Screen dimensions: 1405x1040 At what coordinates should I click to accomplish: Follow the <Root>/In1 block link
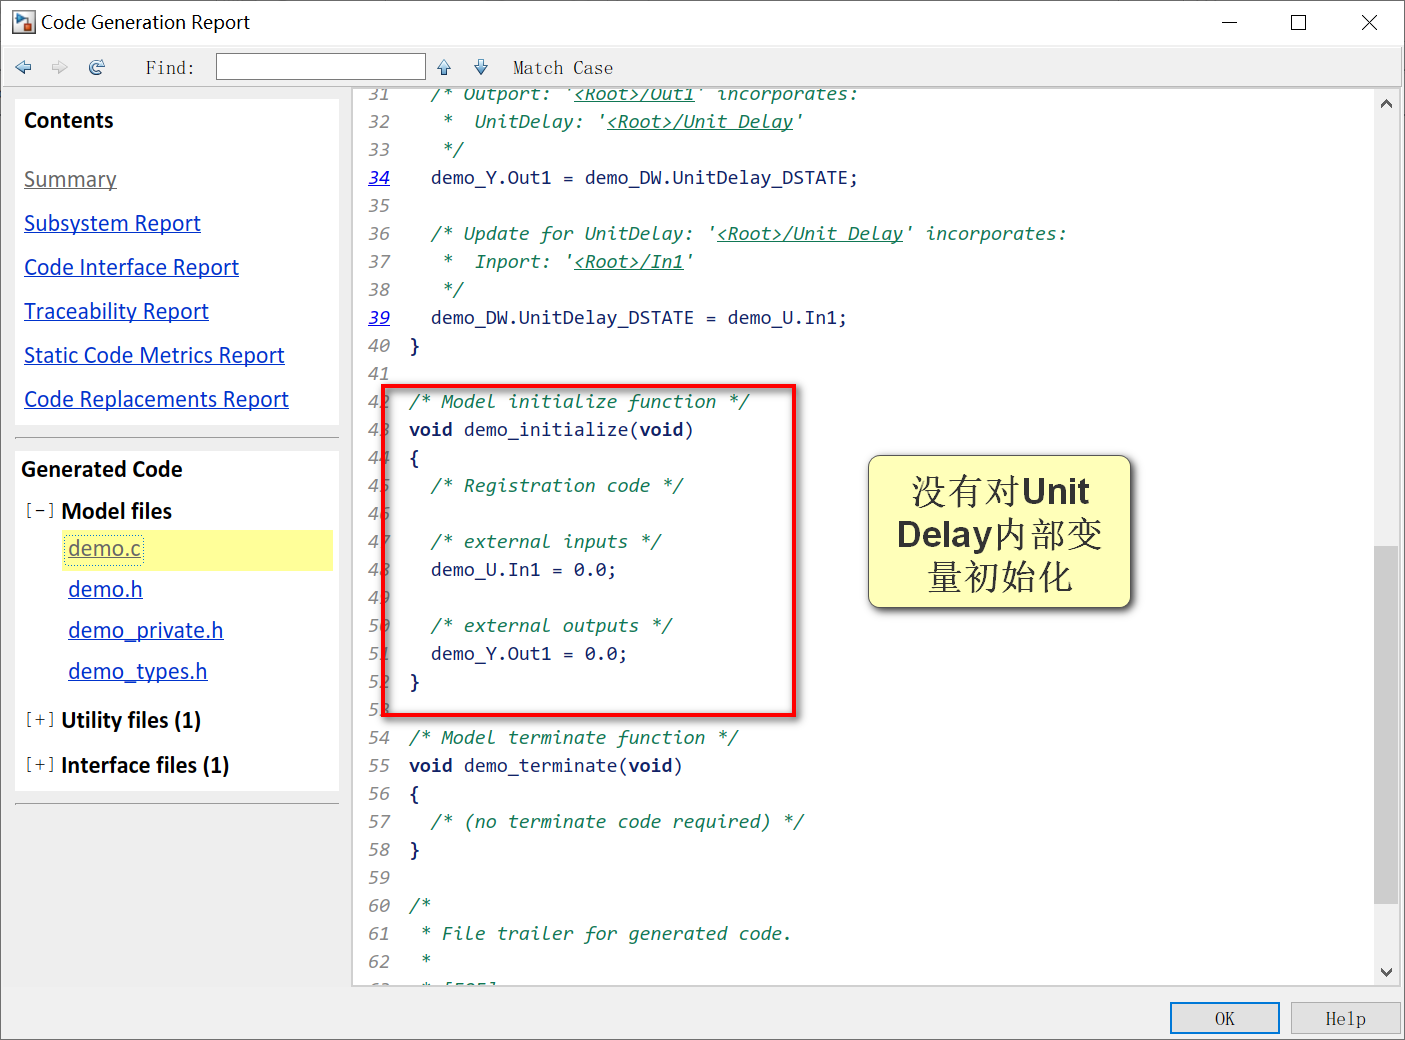(x=629, y=262)
